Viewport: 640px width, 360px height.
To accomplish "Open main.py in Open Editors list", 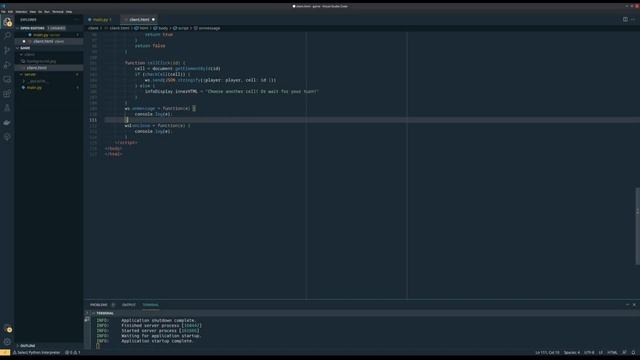I will click(x=49, y=35).
